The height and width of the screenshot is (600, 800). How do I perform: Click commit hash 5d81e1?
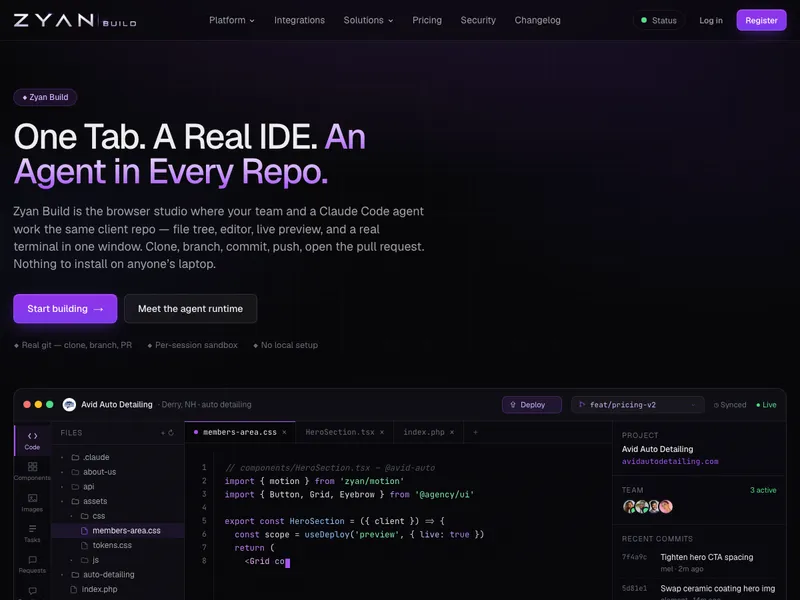point(634,588)
